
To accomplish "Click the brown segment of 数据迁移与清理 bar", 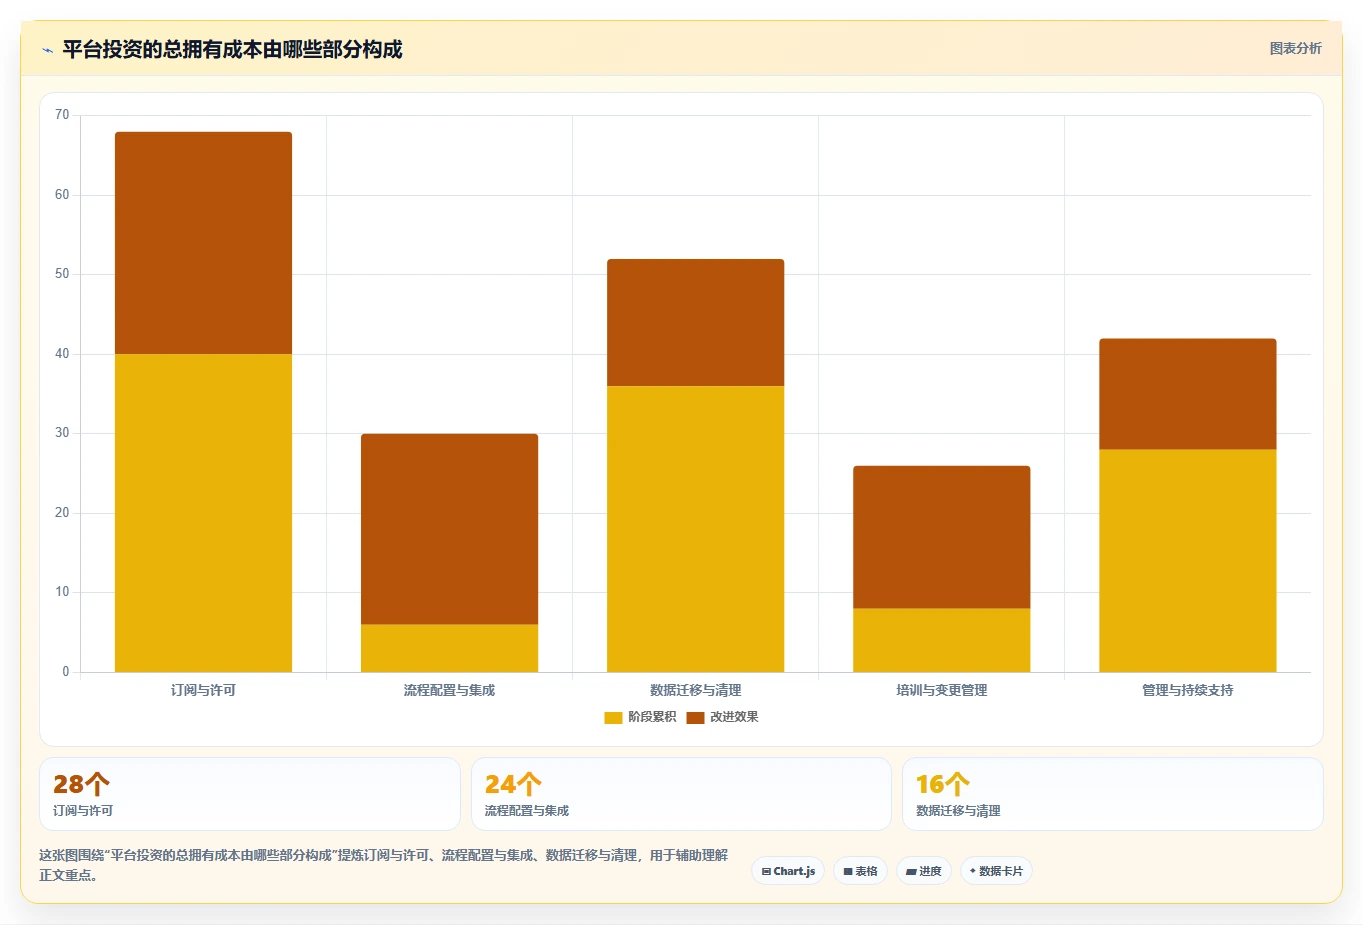I will tap(695, 323).
